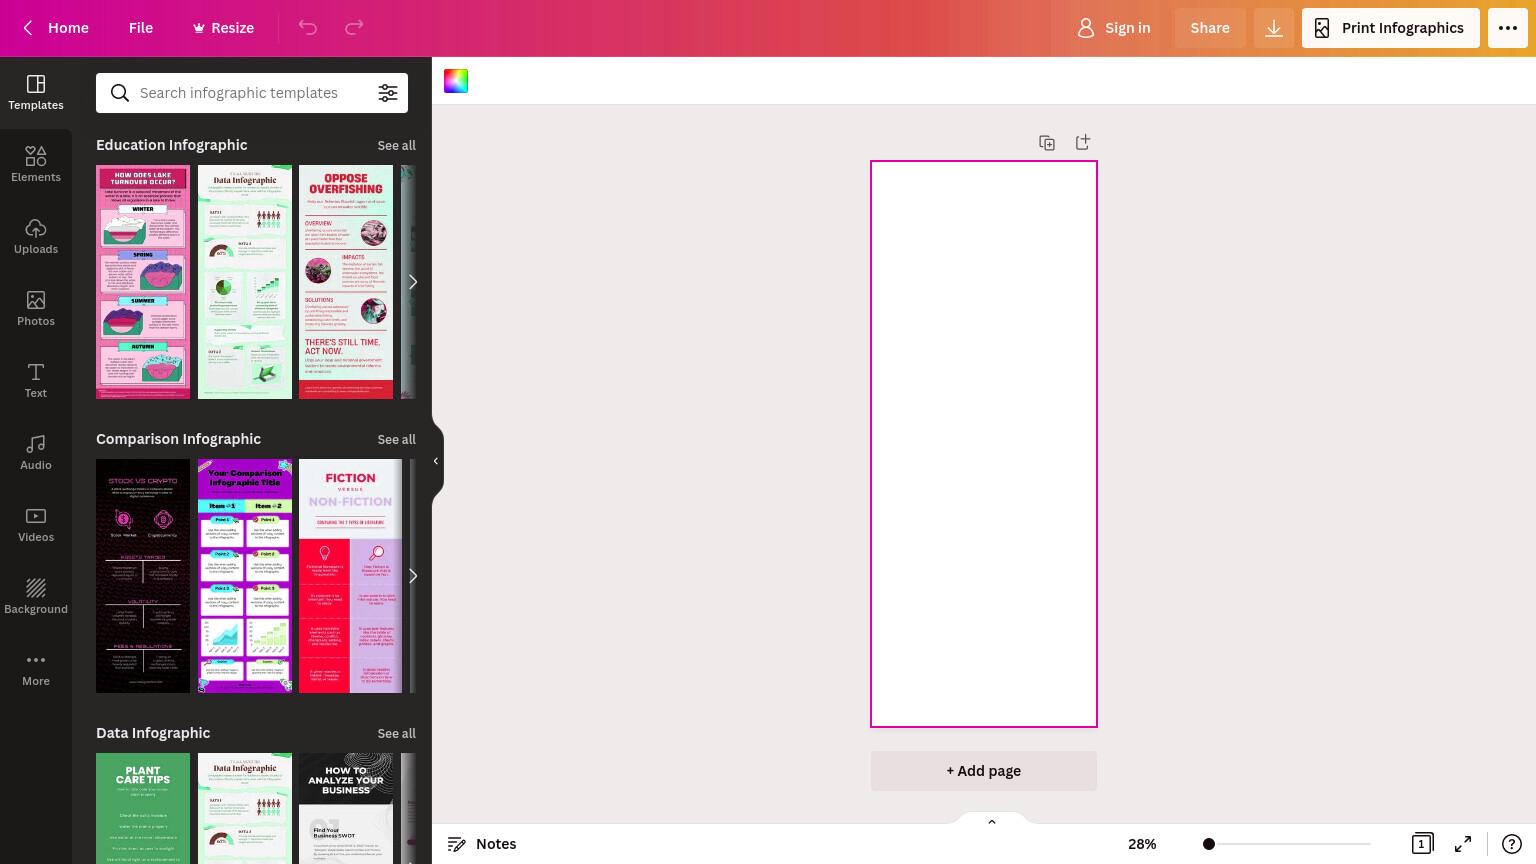1536x864 pixels.
Task: Open the Audio panel
Action: point(36,453)
